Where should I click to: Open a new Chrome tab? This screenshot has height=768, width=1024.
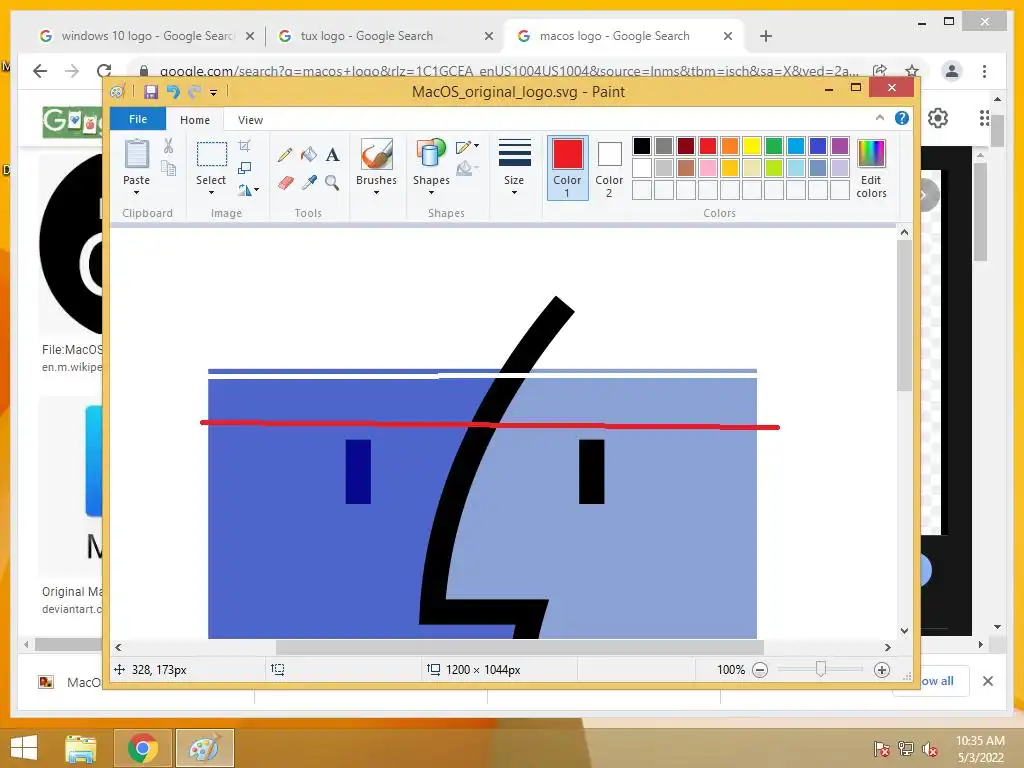pyautogui.click(x=766, y=36)
